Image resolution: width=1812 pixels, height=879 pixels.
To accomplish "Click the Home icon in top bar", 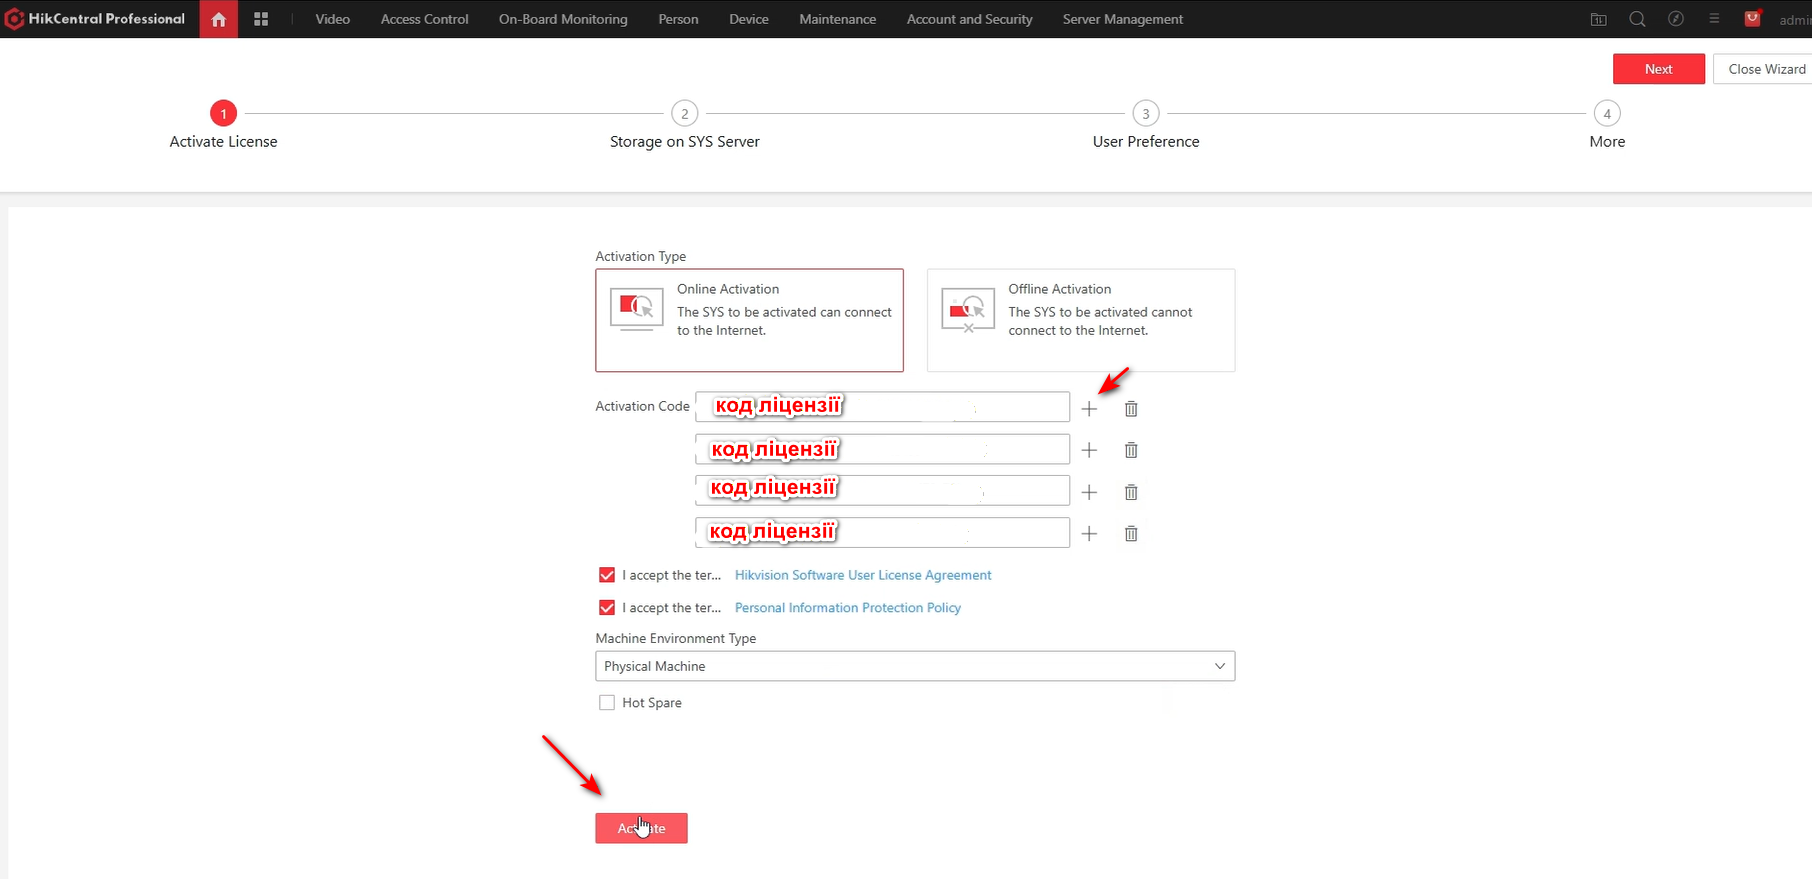I will tap(218, 19).
